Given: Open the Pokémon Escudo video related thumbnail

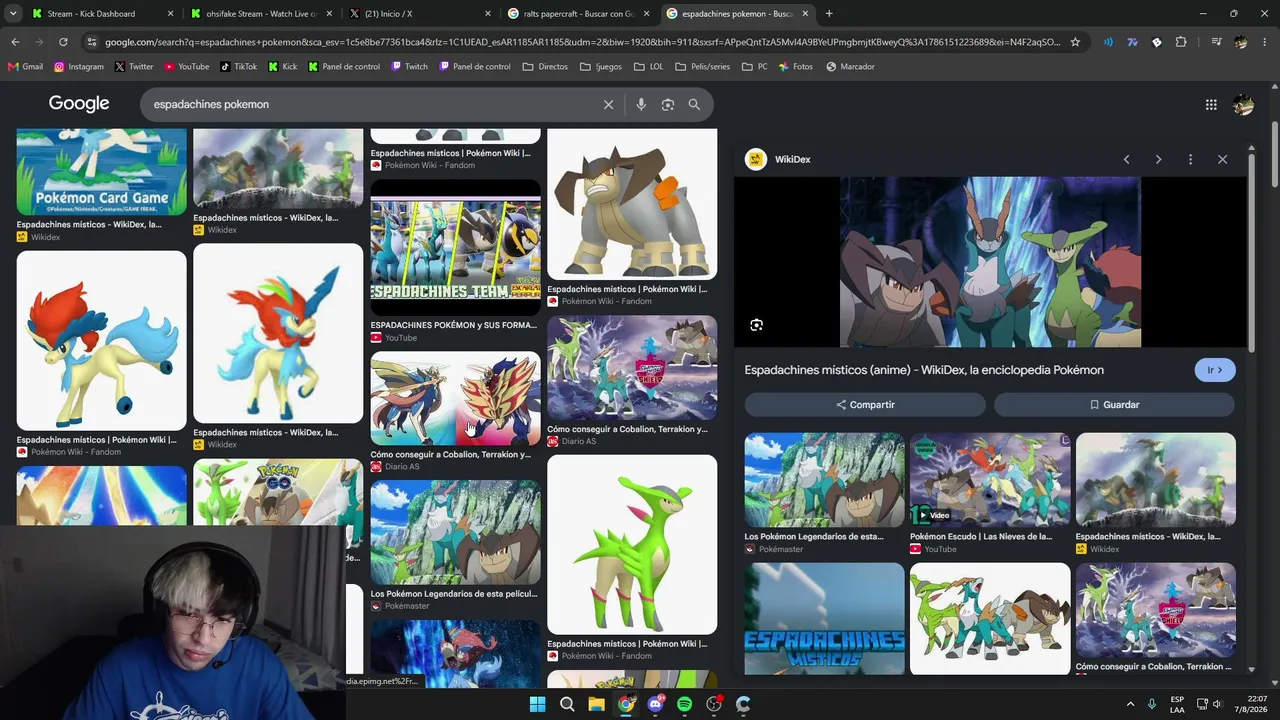Looking at the screenshot, I should point(990,479).
